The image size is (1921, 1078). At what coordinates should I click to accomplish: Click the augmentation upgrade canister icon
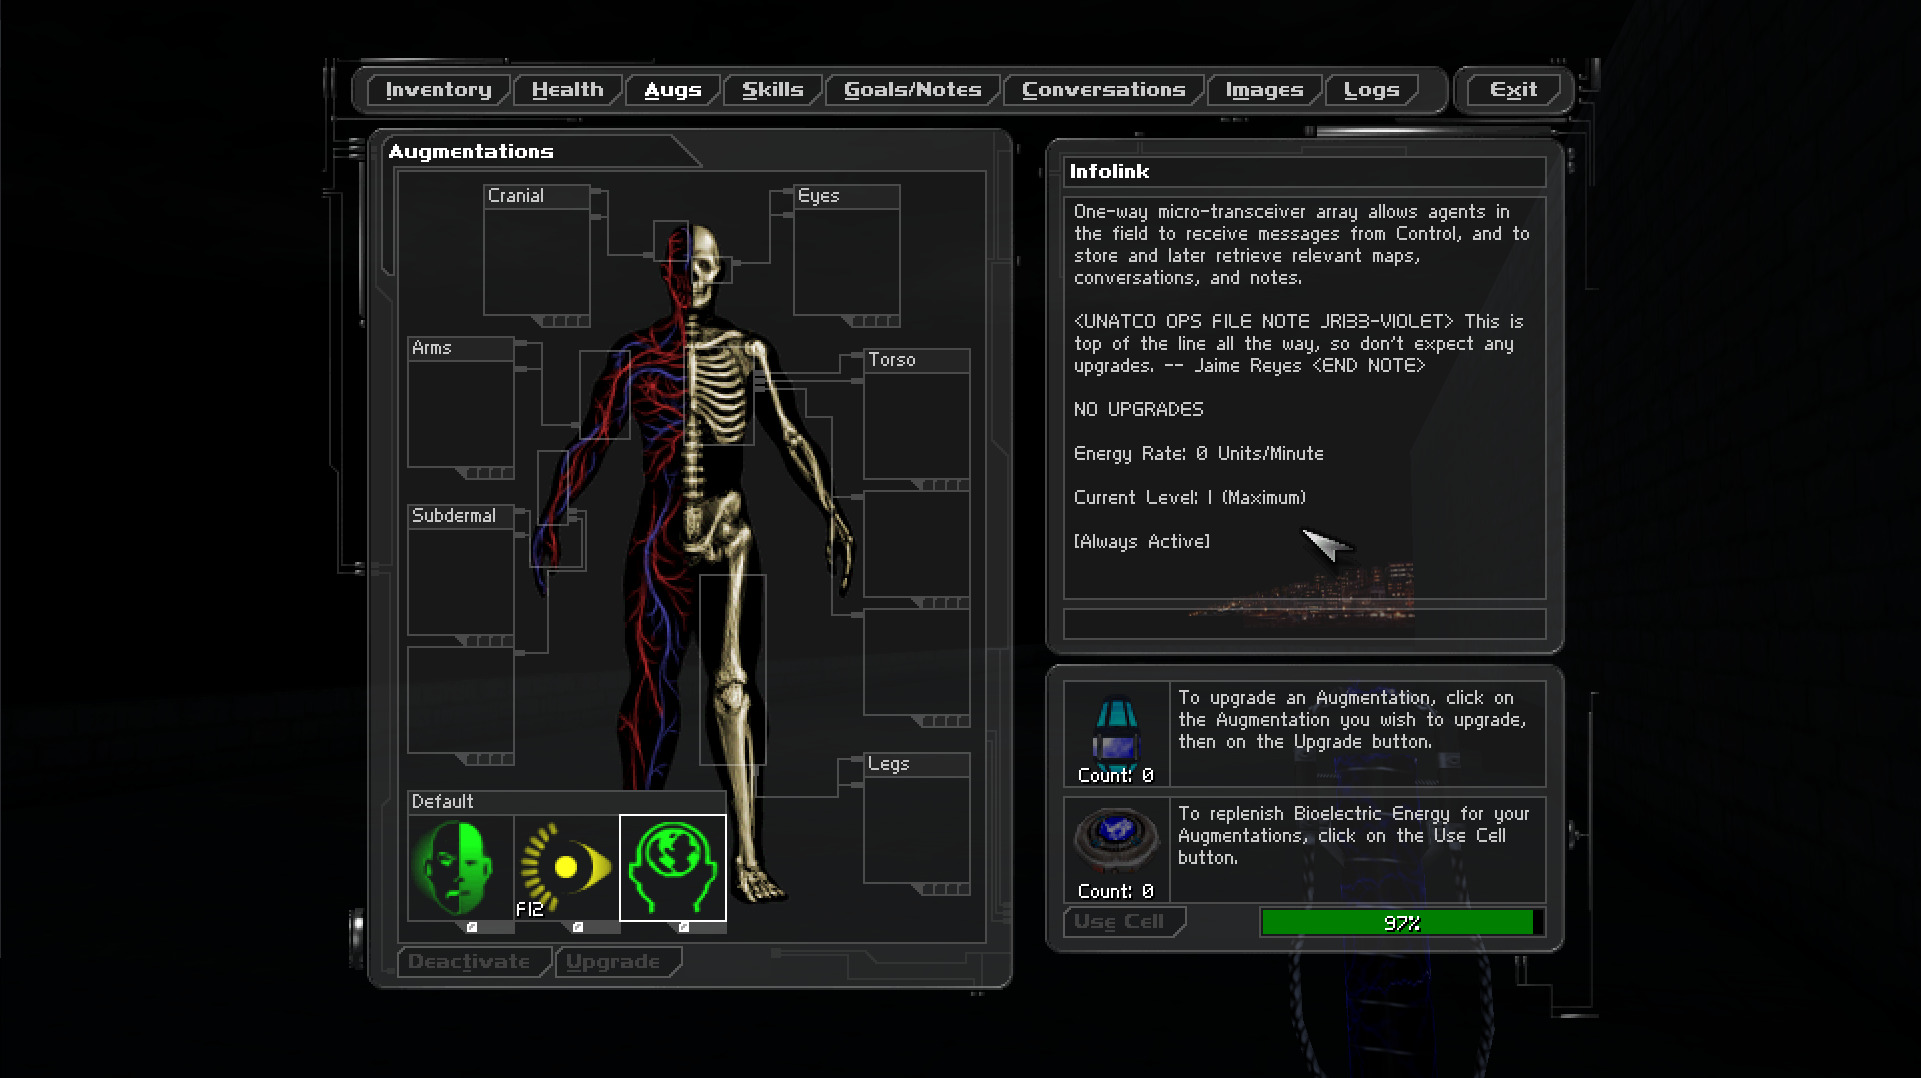(1116, 730)
